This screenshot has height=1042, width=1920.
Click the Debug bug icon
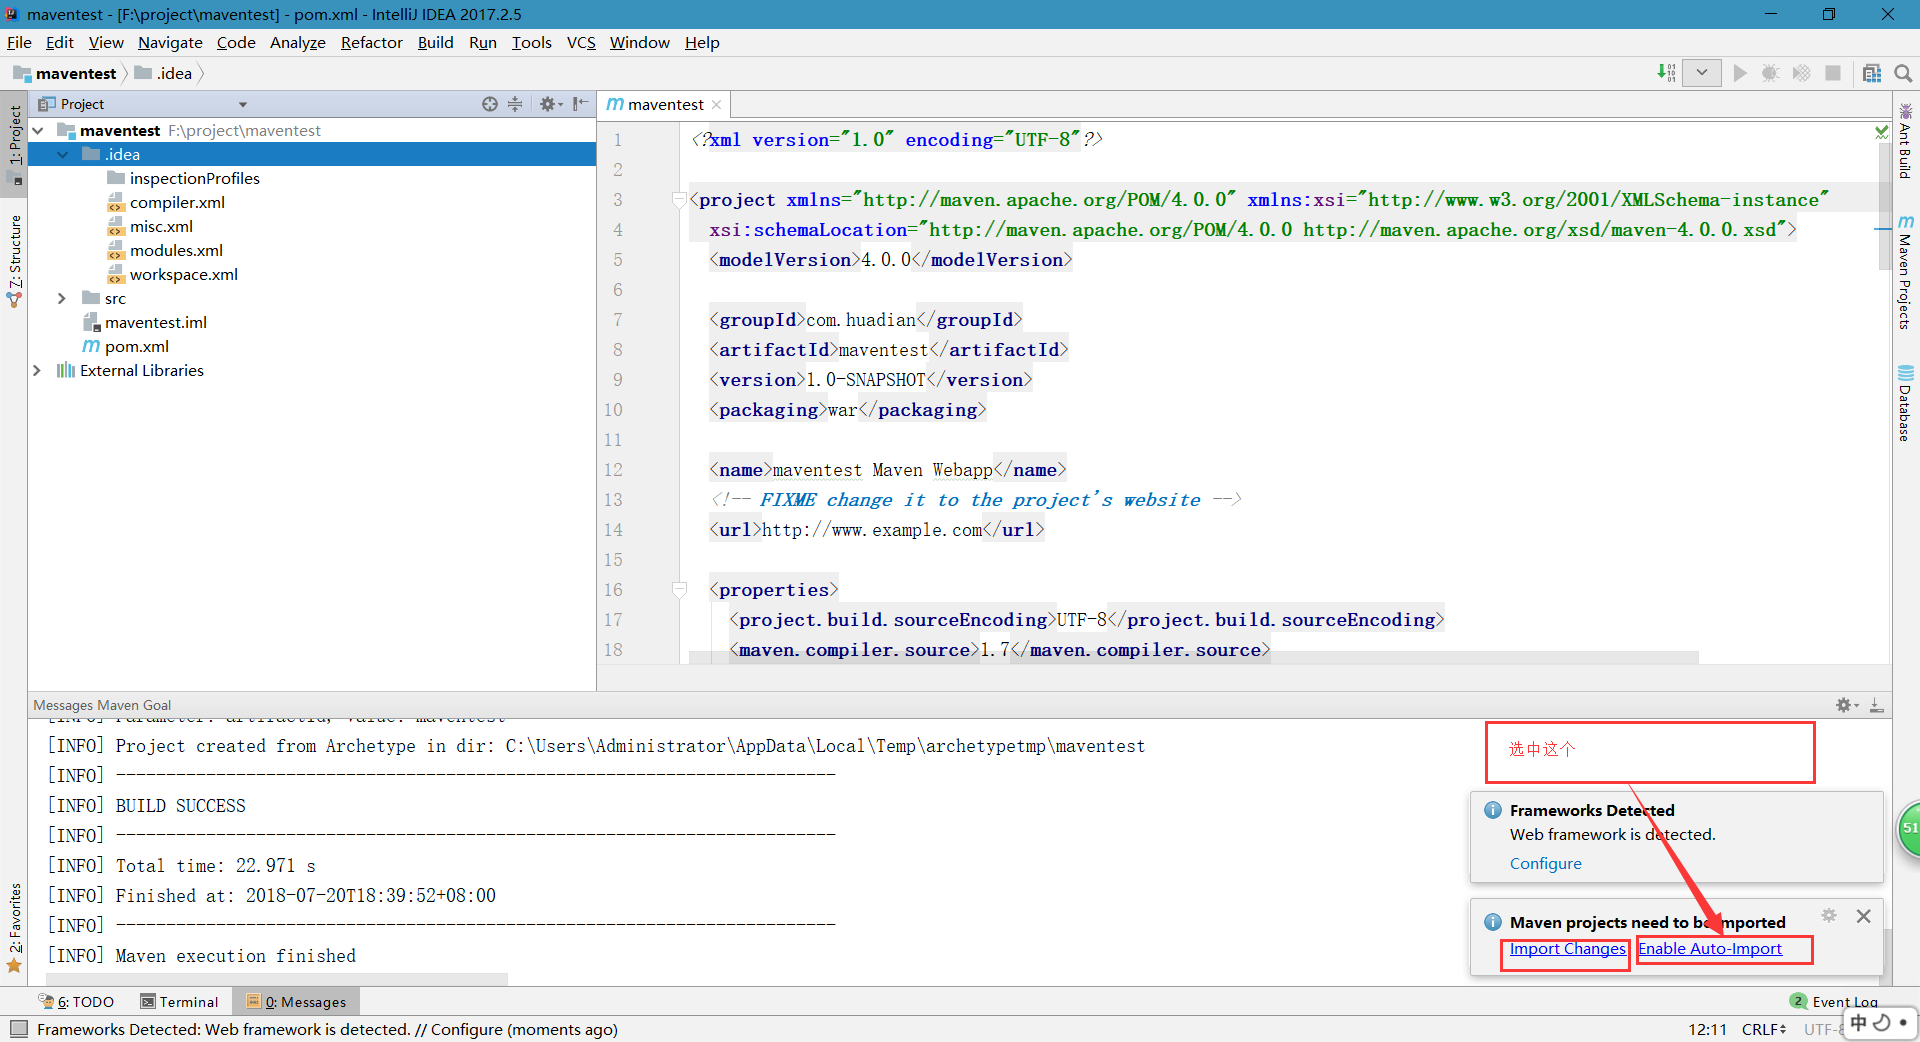click(1770, 73)
